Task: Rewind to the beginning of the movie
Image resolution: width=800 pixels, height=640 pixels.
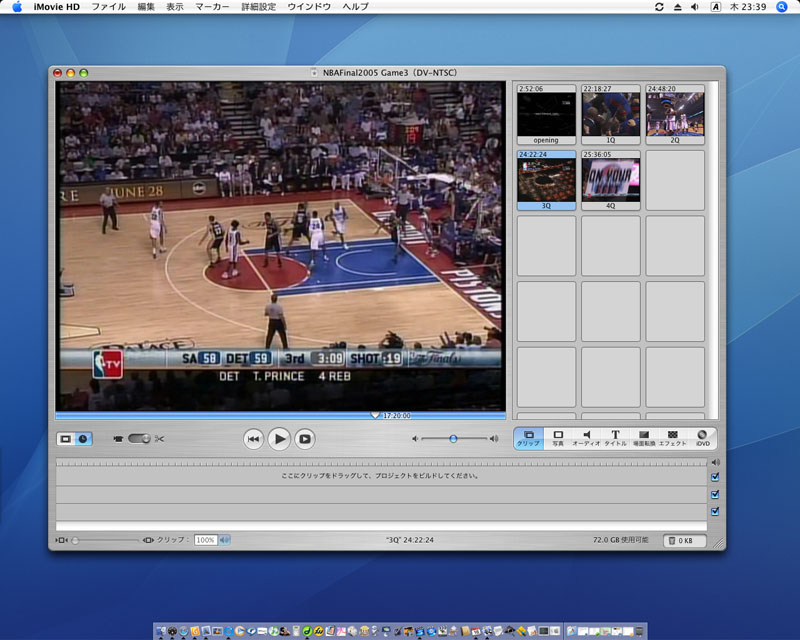Action: [254, 438]
